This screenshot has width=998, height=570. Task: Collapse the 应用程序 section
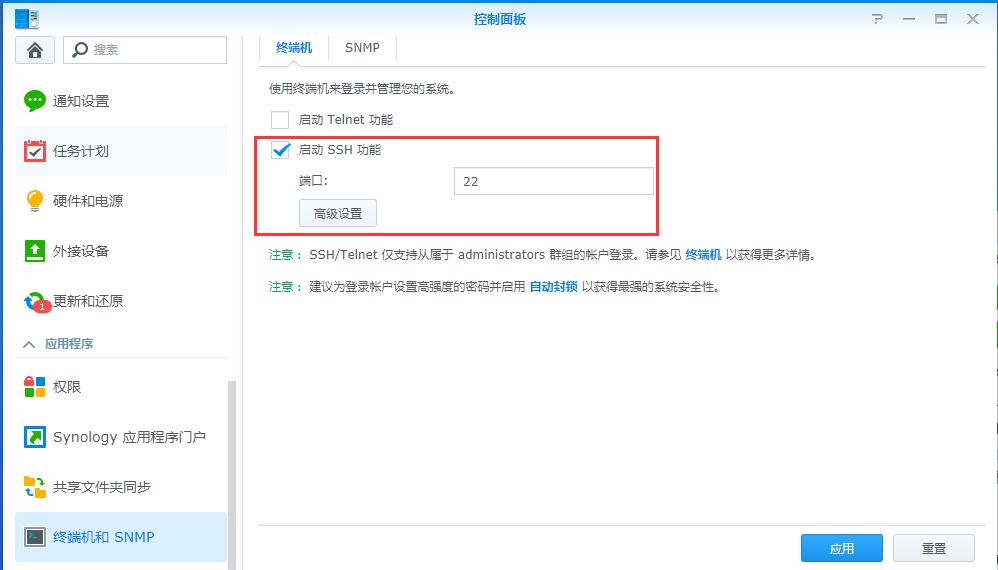[x=26, y=344]
